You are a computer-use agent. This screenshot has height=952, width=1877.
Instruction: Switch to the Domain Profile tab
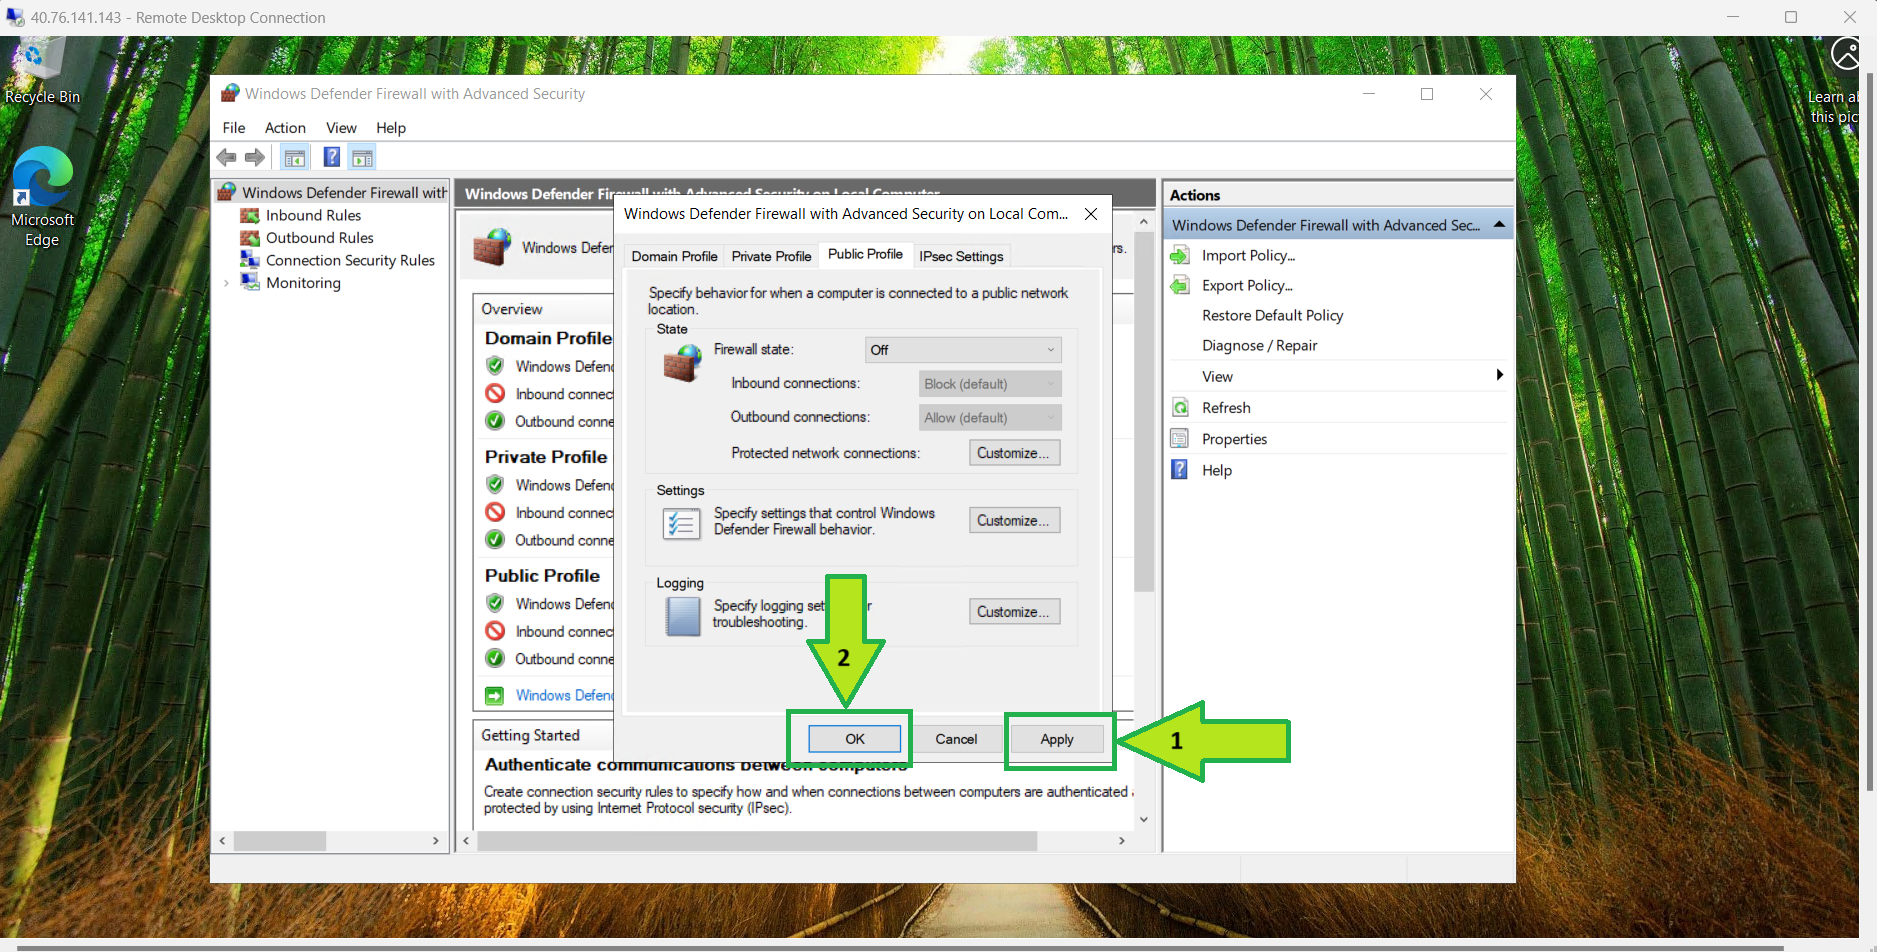(674, 256)
